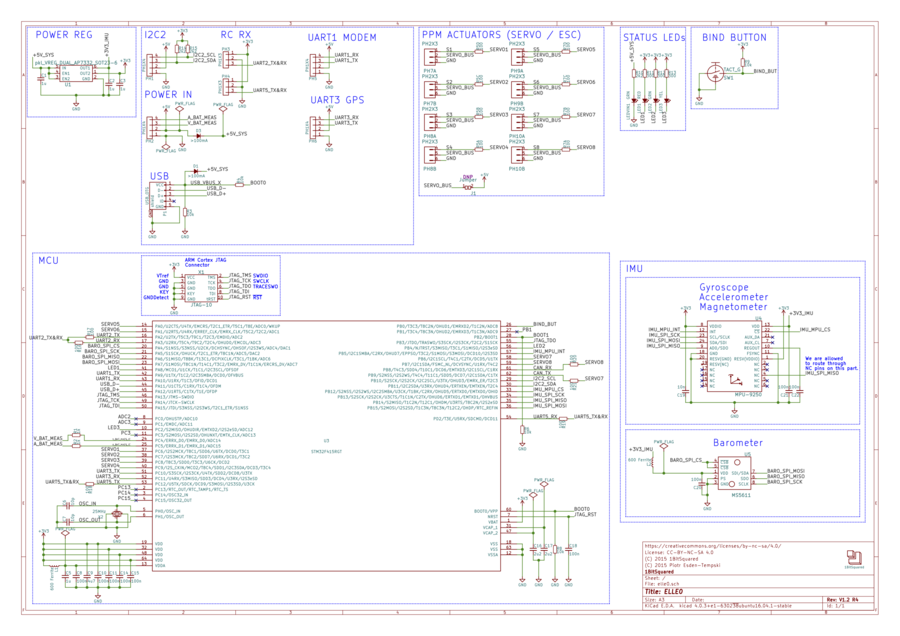Click the UART3_RX label in the UART3 GPS section
This screenshot has height=636, width=900.
[x=347, y=117]
